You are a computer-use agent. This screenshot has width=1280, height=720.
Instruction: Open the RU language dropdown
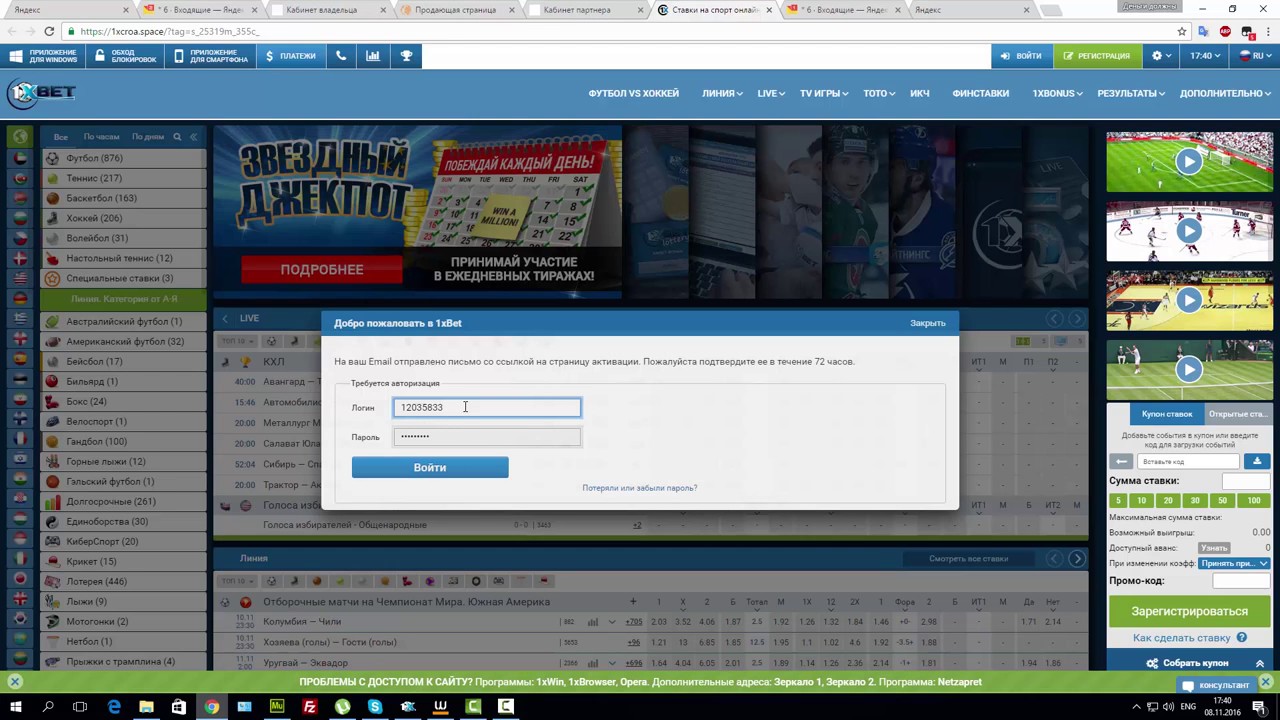(1257, 56)
